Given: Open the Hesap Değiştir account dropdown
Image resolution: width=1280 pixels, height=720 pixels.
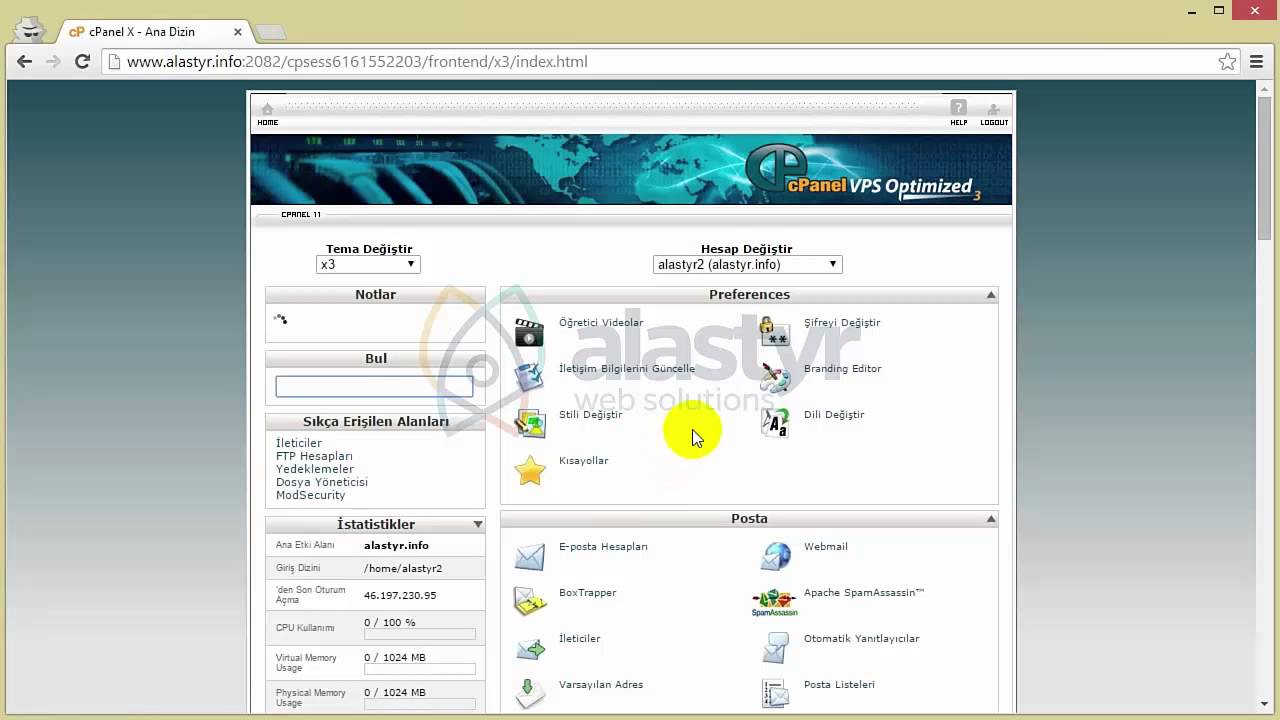Looking at the screenshot, I should (748, 265).
